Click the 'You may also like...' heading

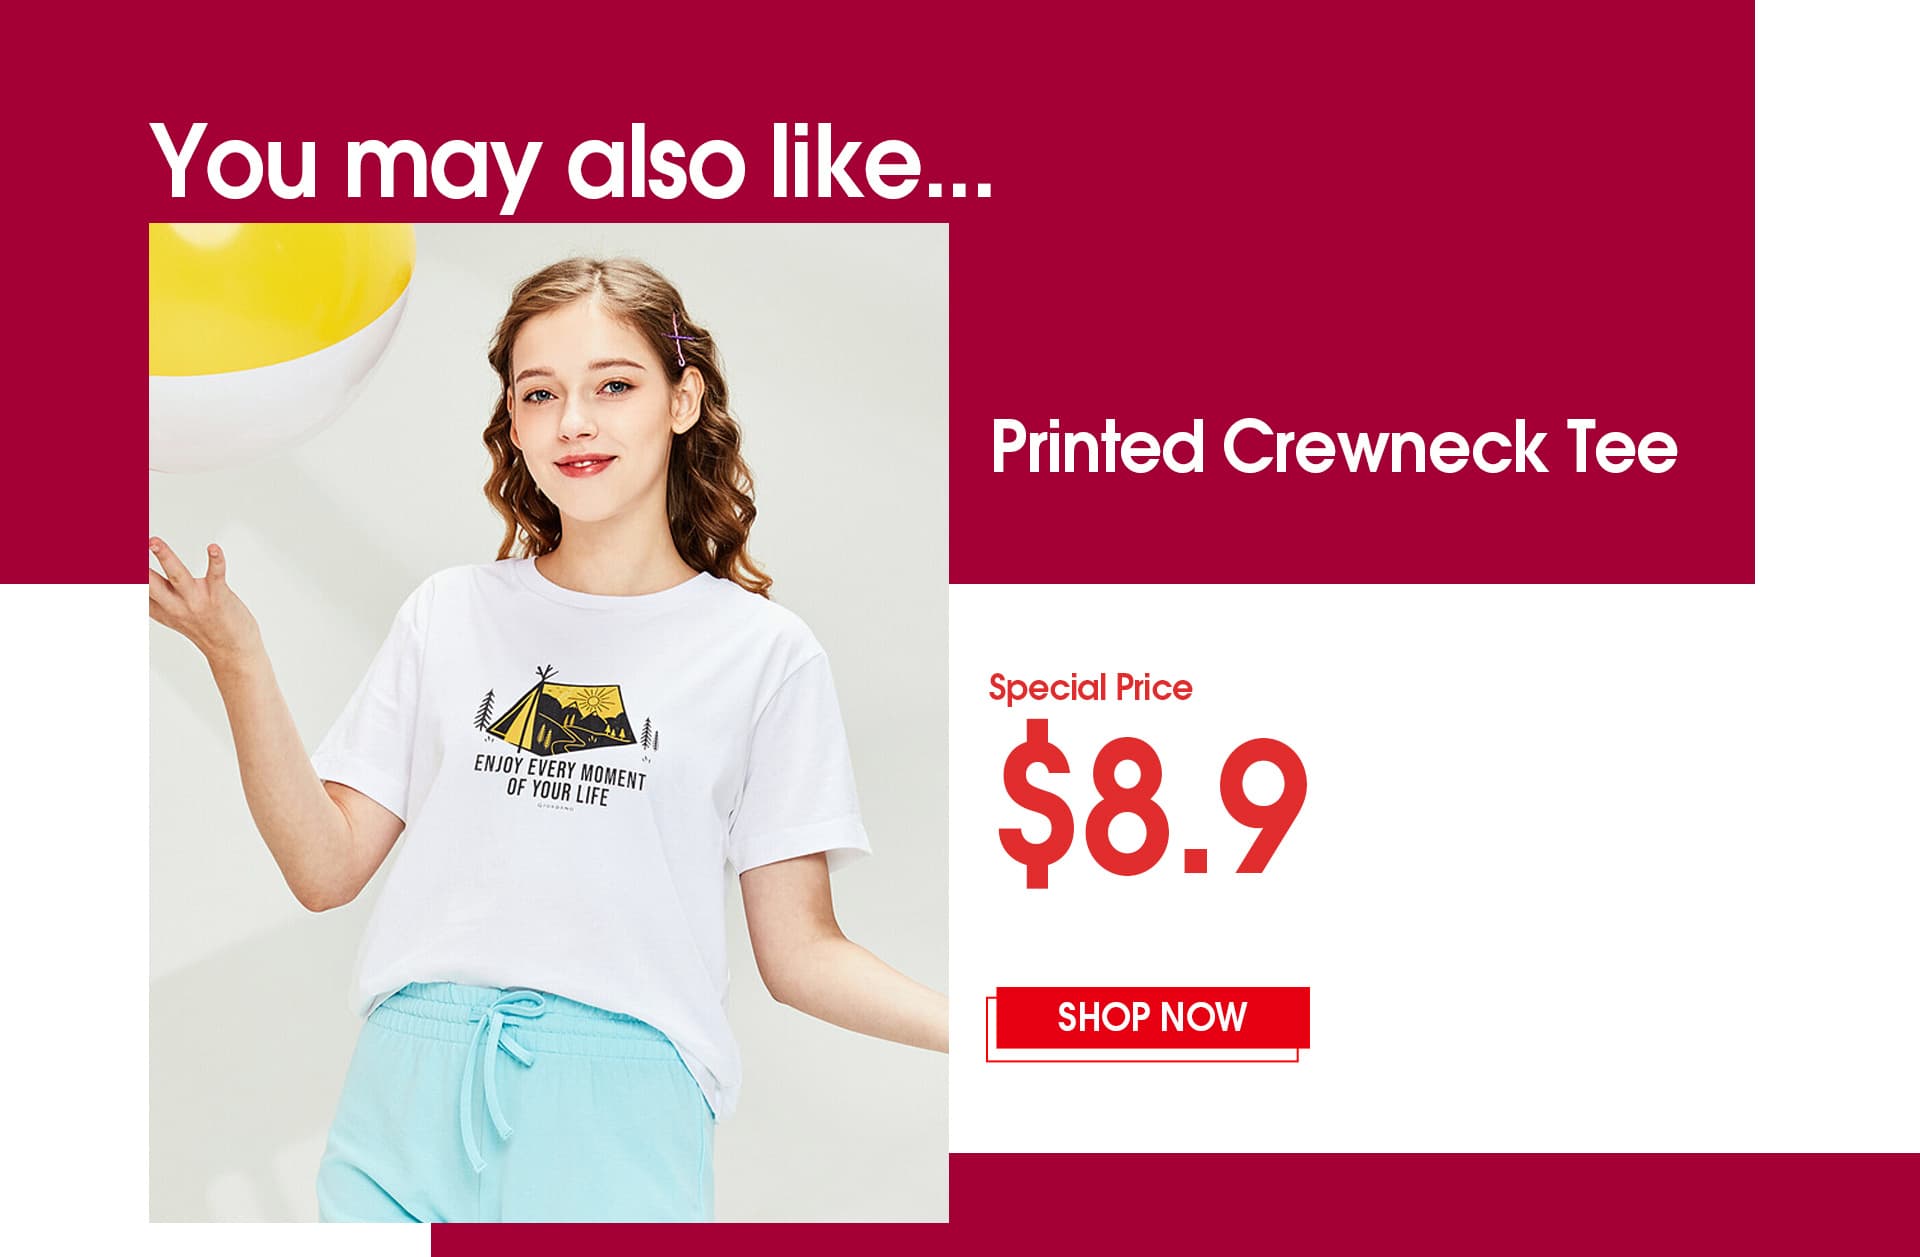click(x=570, y=160)
